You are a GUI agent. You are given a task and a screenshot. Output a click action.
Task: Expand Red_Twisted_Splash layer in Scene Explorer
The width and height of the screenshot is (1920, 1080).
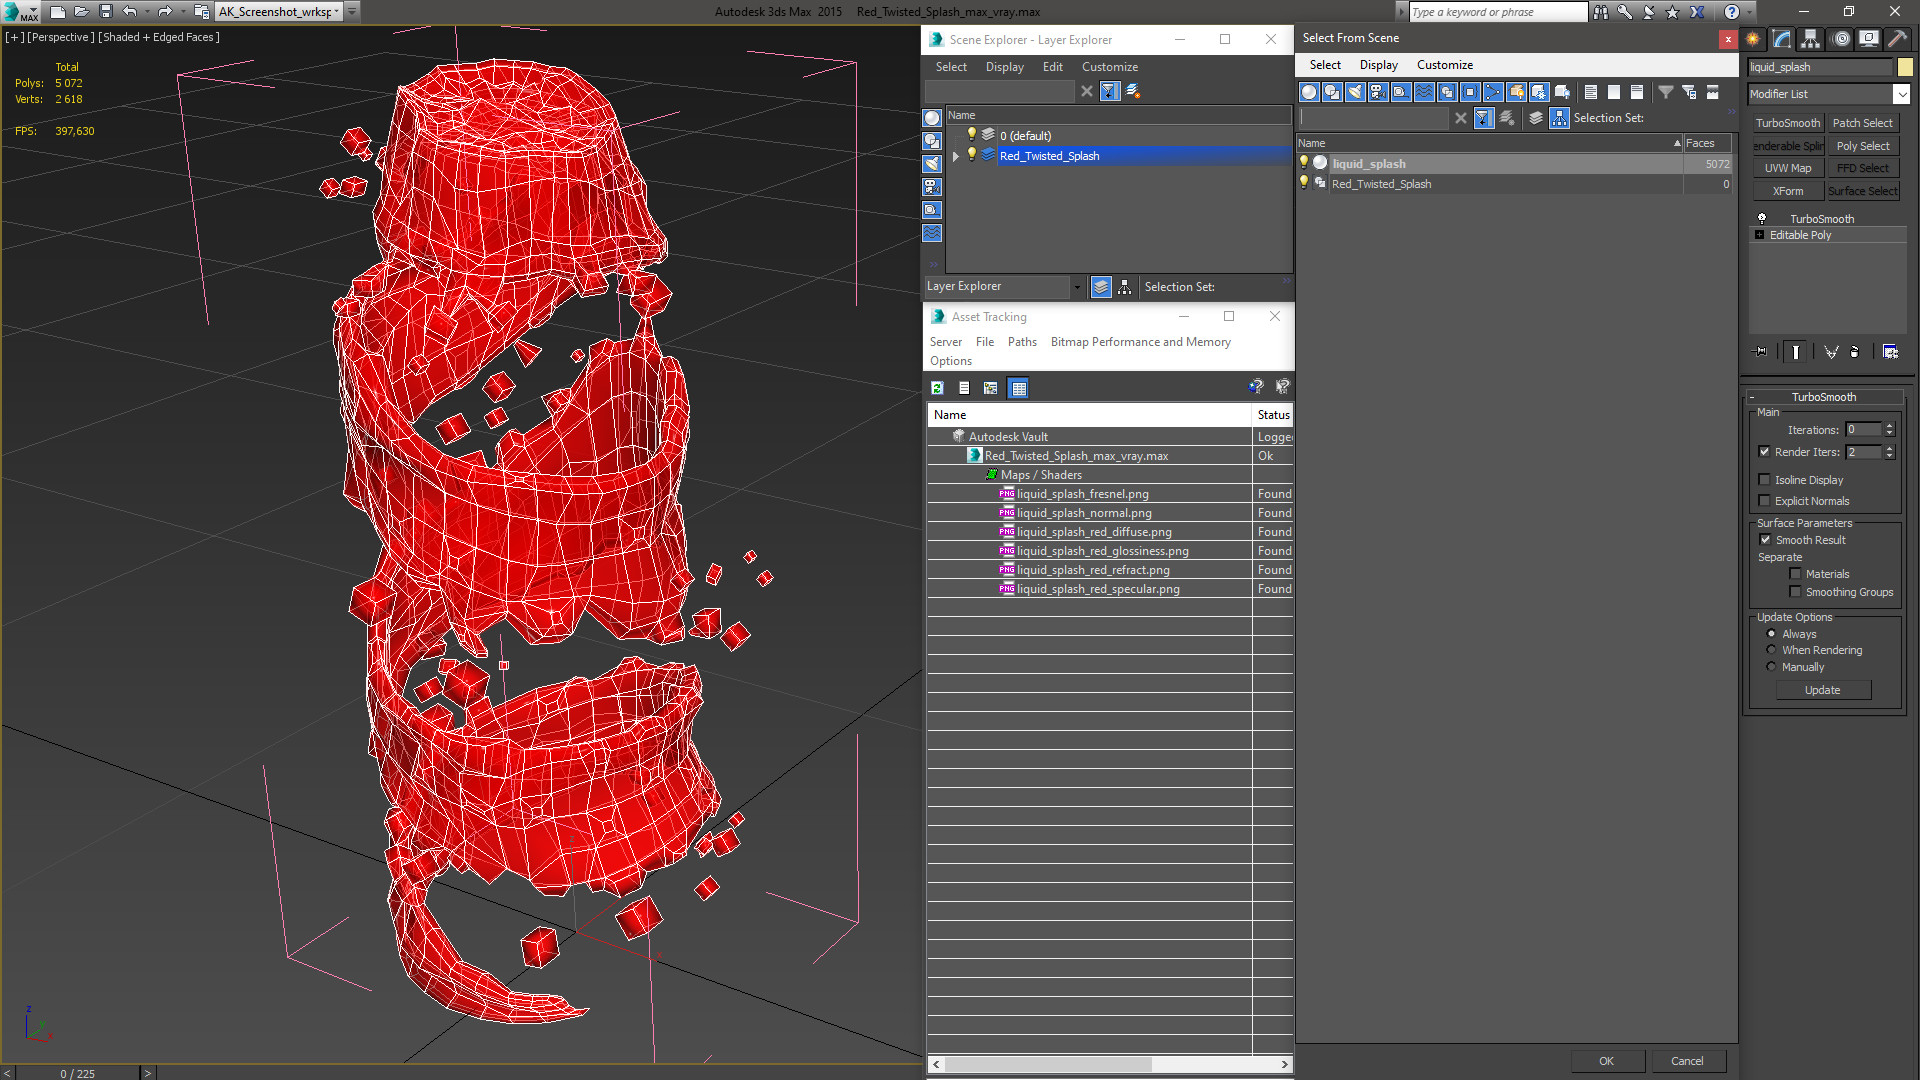click(x=956, y=156)
